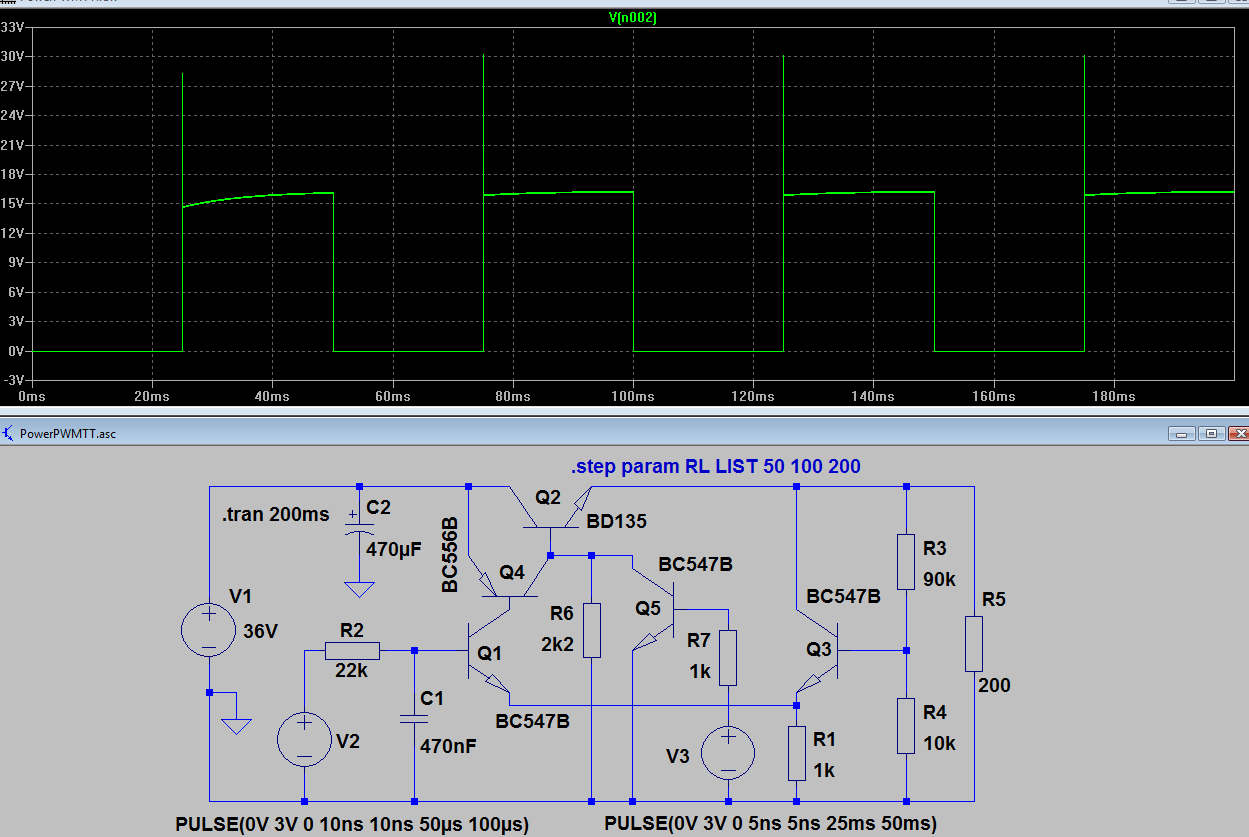Click the 1k value of R7
The width and height of the screenshot is (1249, 837).
point(699,671)
